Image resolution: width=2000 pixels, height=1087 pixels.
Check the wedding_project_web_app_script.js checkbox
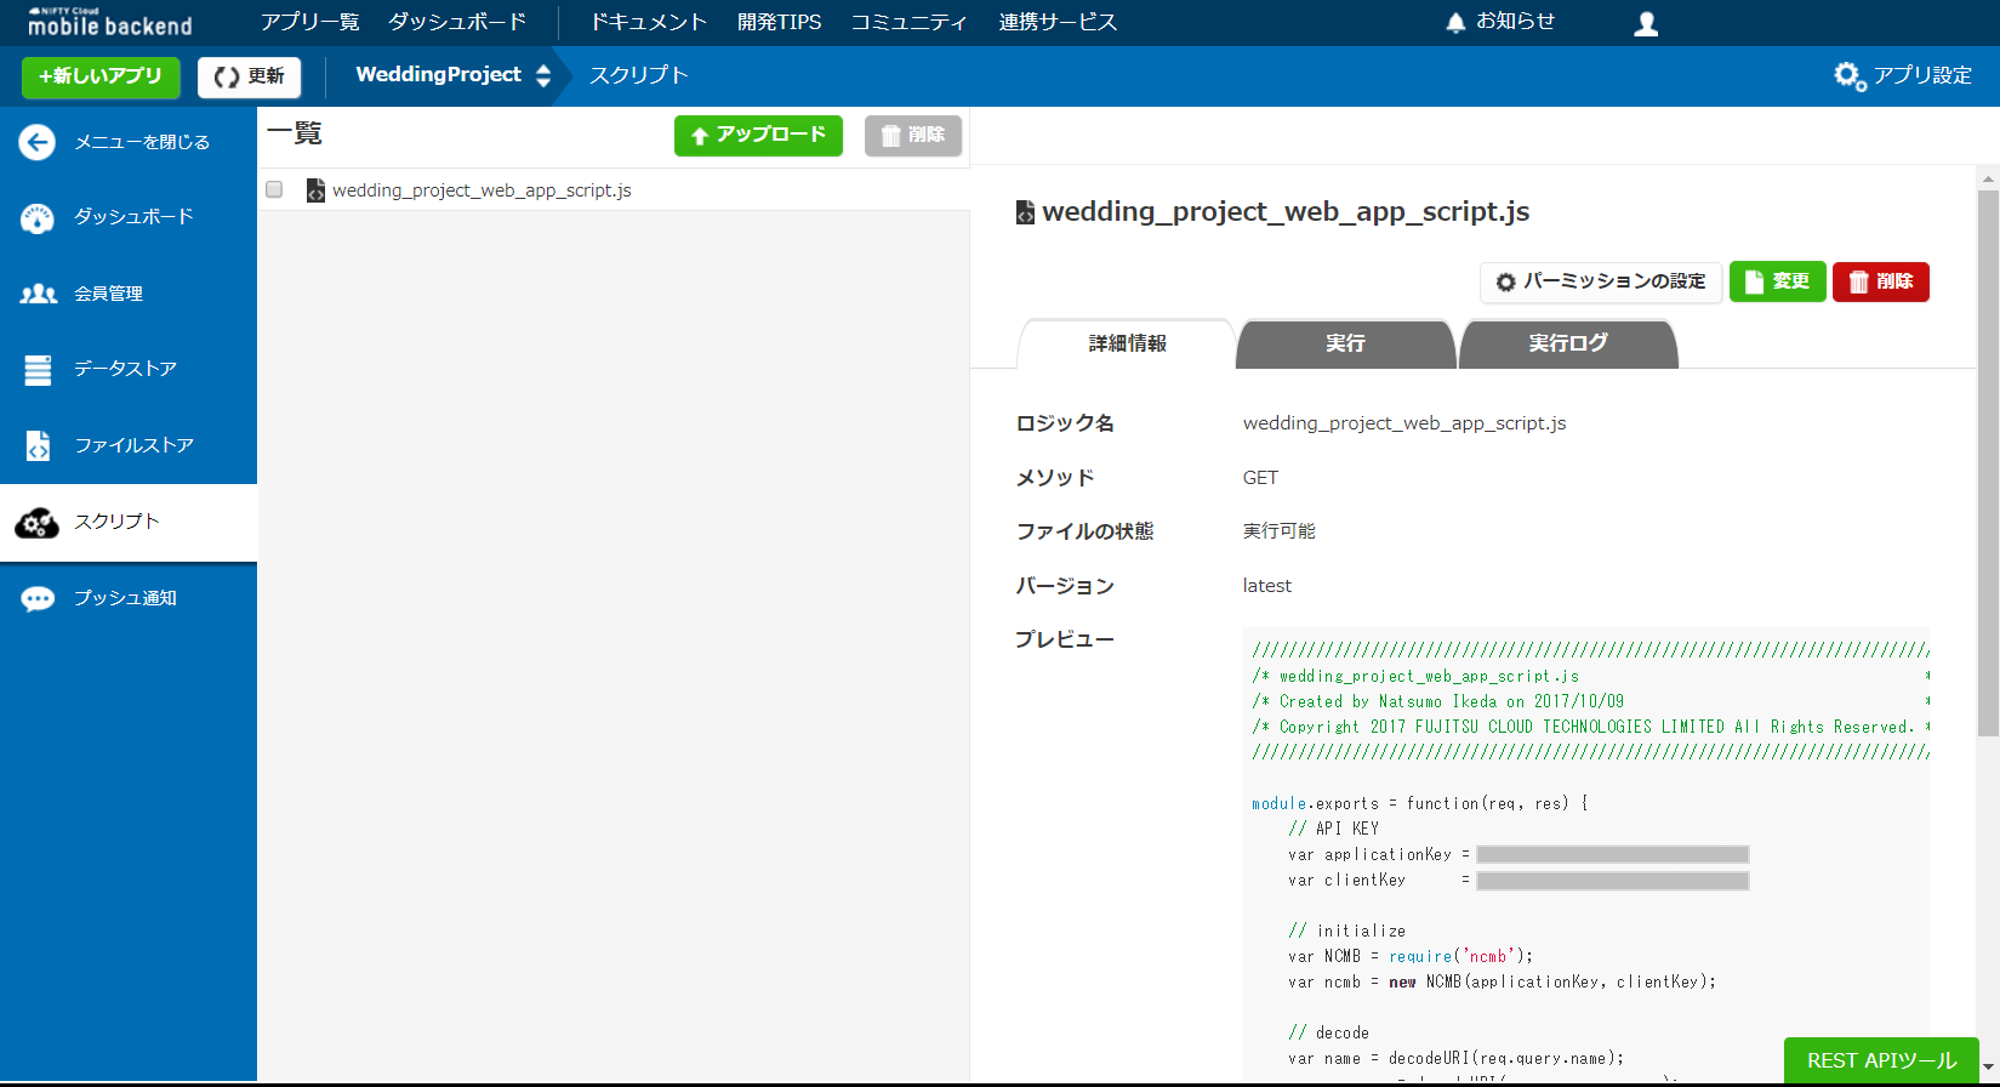[275, 190]
